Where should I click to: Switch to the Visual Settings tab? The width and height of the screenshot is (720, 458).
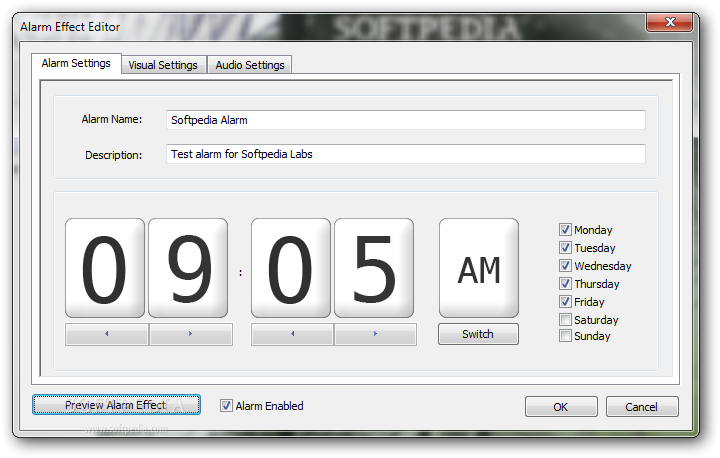pos(163,65)
